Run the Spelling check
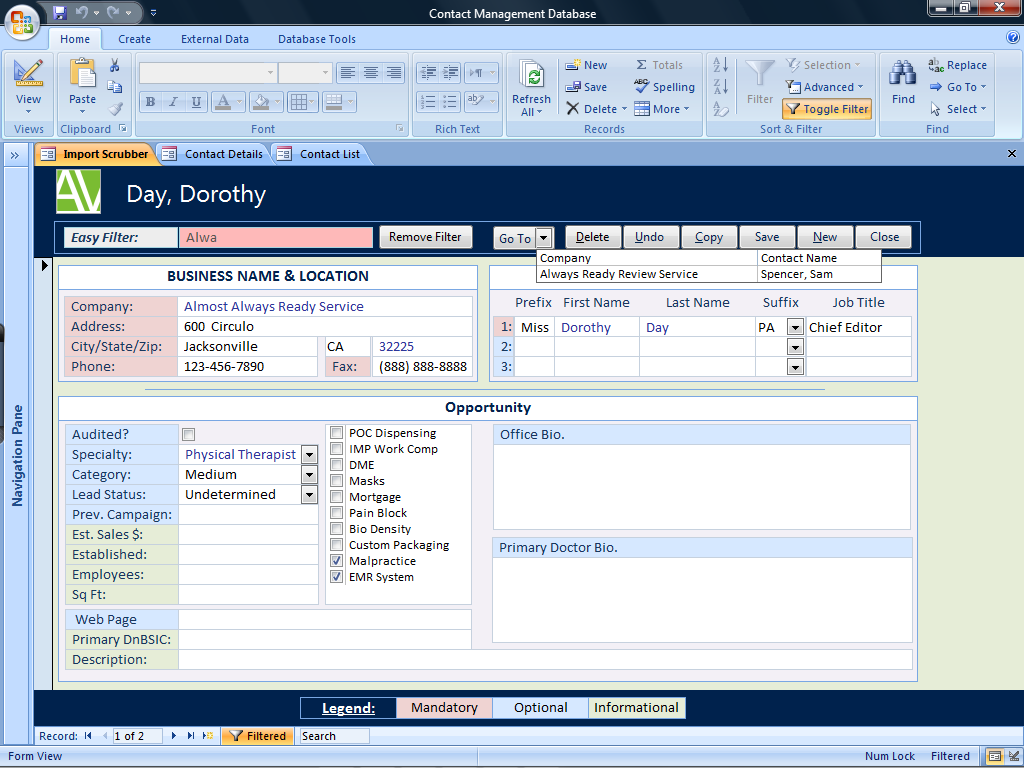The height and width of the screenshot is (768, 1024). [664, 87]
